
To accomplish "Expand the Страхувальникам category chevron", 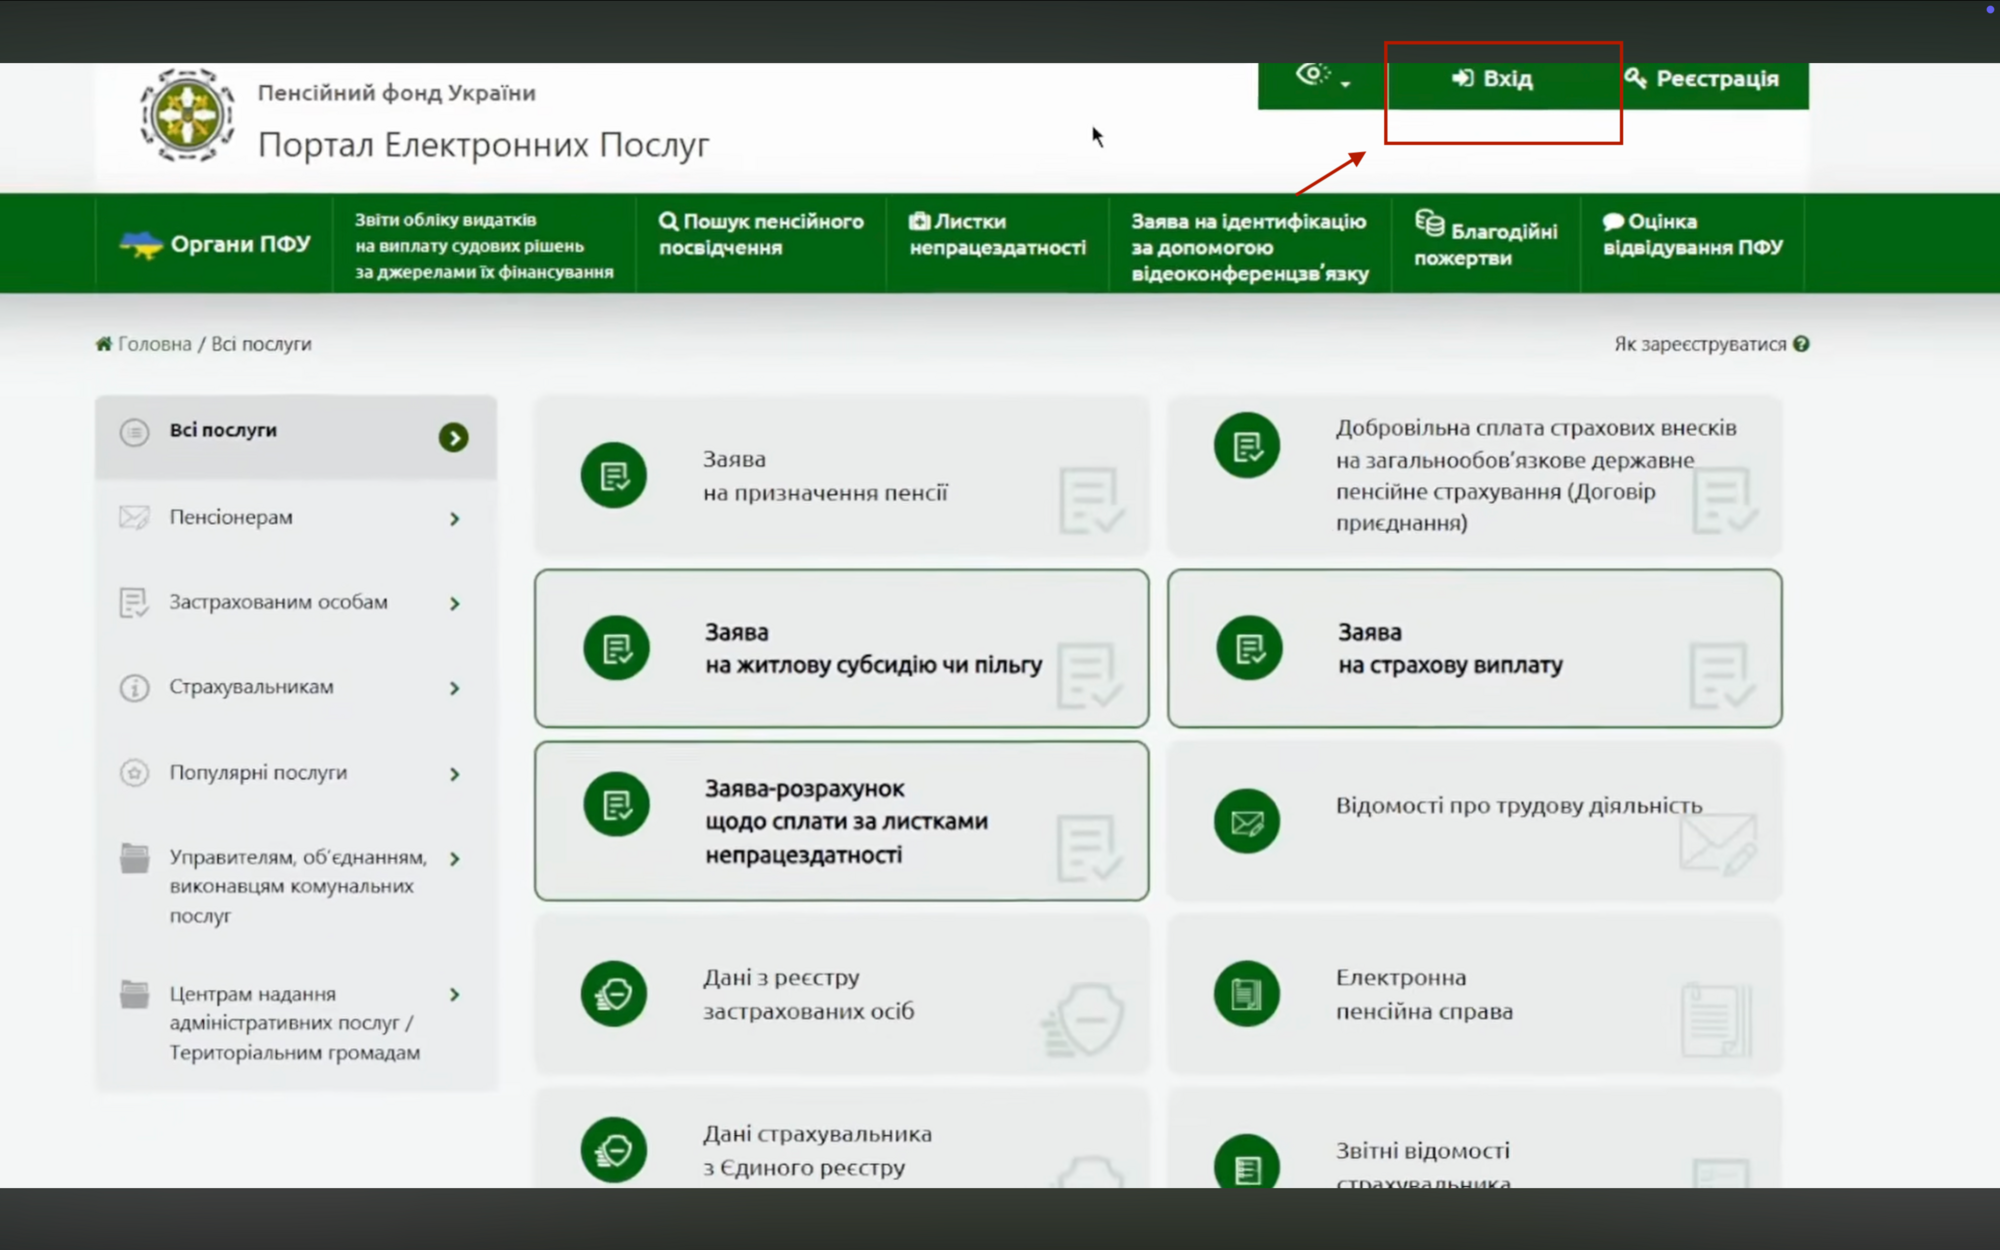I will pyautogui.click(x=454, y=688).
